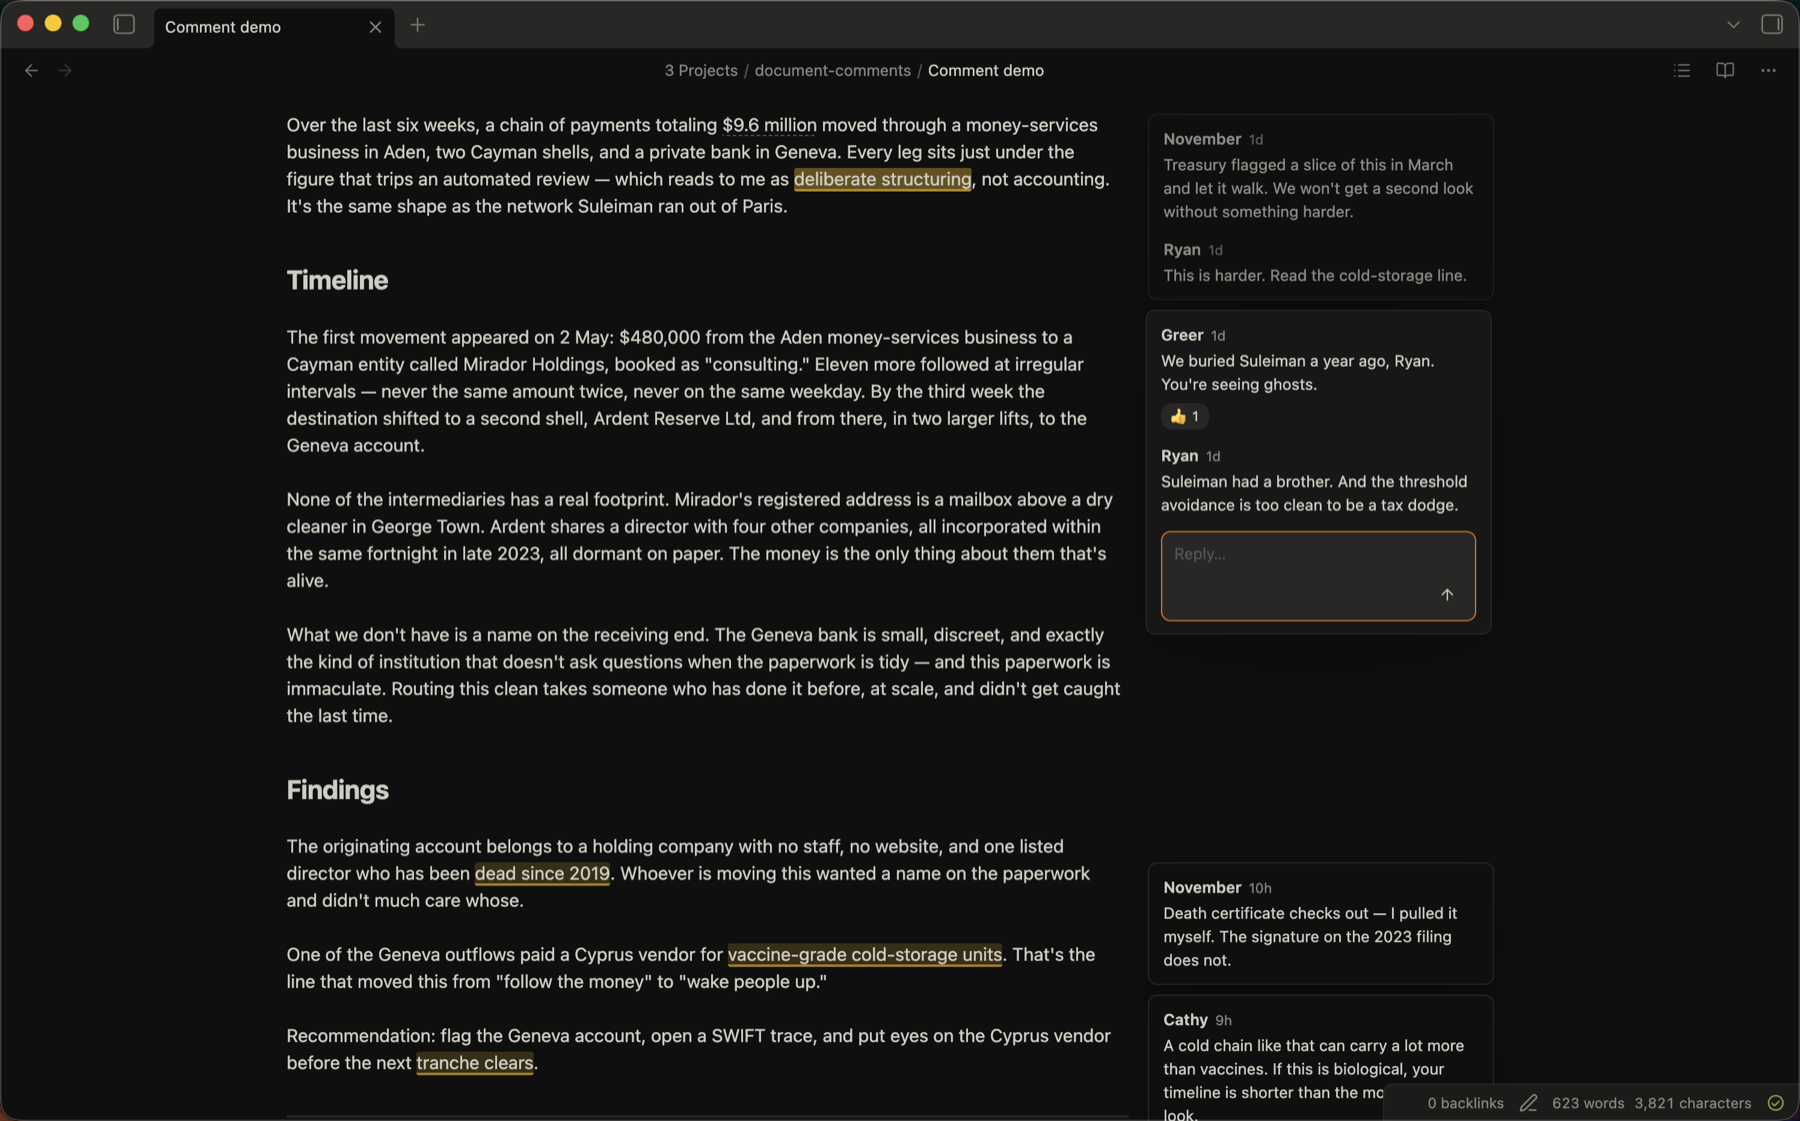The height and width of the screenshot is (1121, 1800).
Task: Focus the Reply text field
Action: tap(1318, 576)
